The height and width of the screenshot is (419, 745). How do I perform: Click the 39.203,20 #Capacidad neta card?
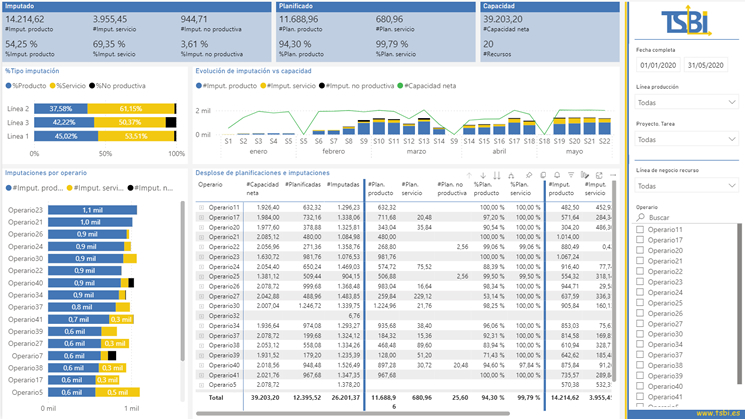coord(506,23)
